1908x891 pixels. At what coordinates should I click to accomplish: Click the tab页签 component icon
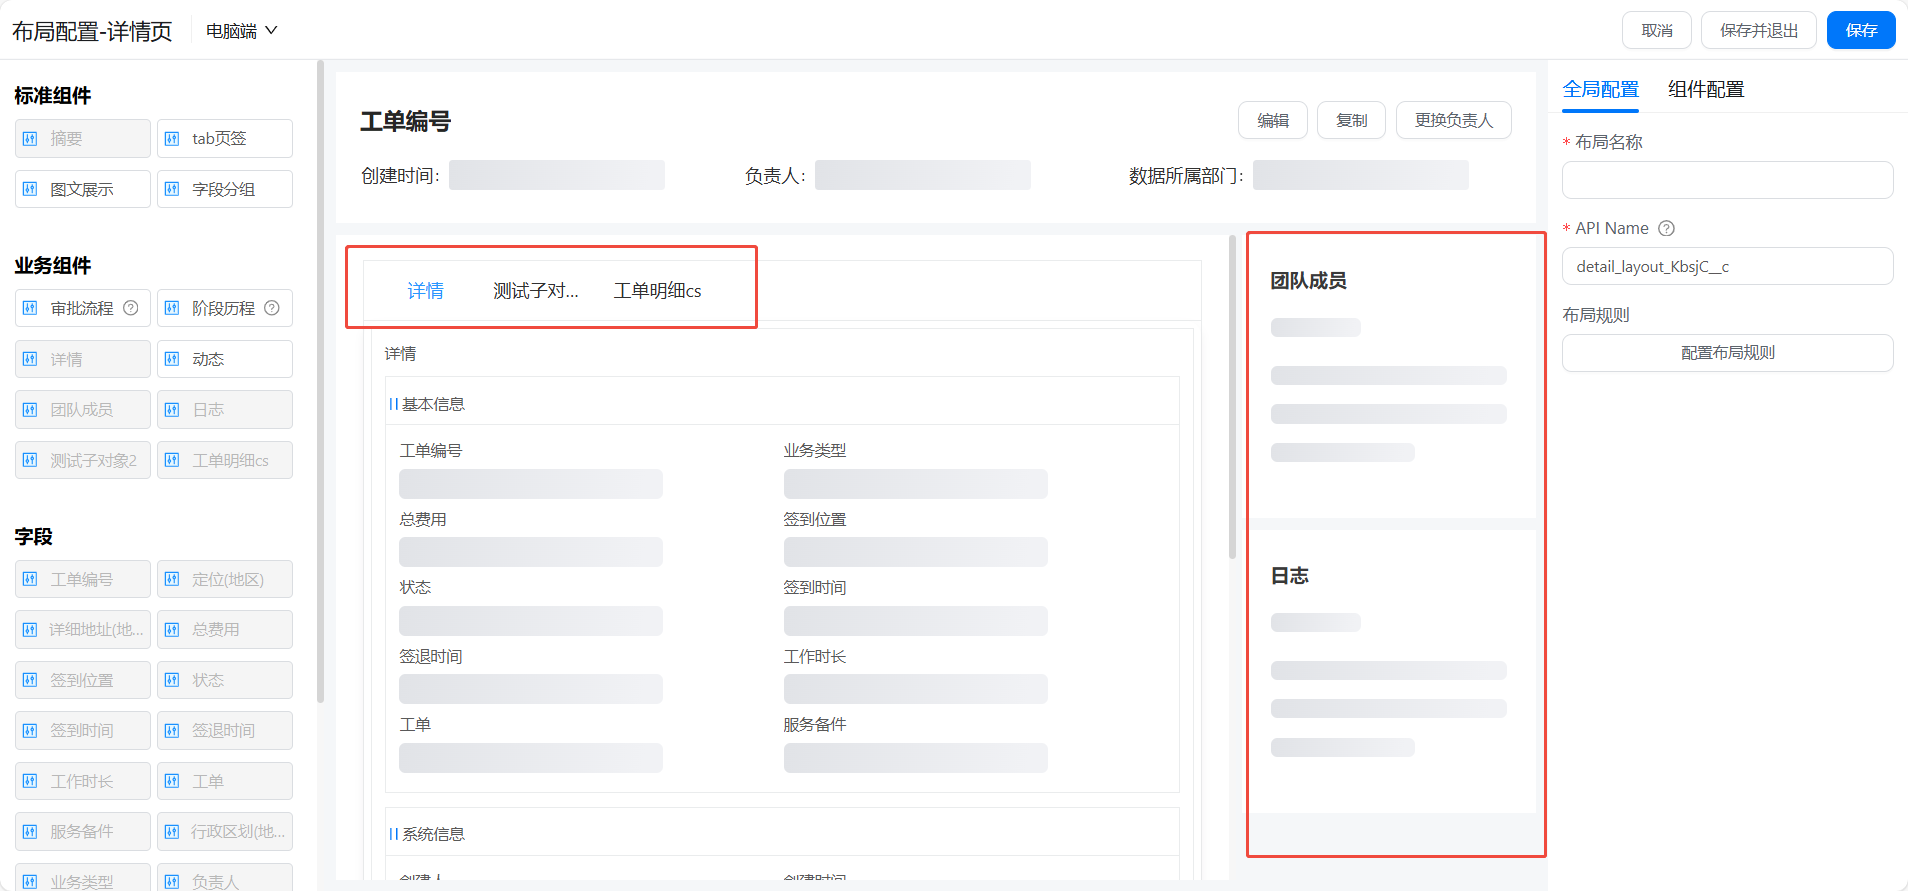(x=172, y=139)
